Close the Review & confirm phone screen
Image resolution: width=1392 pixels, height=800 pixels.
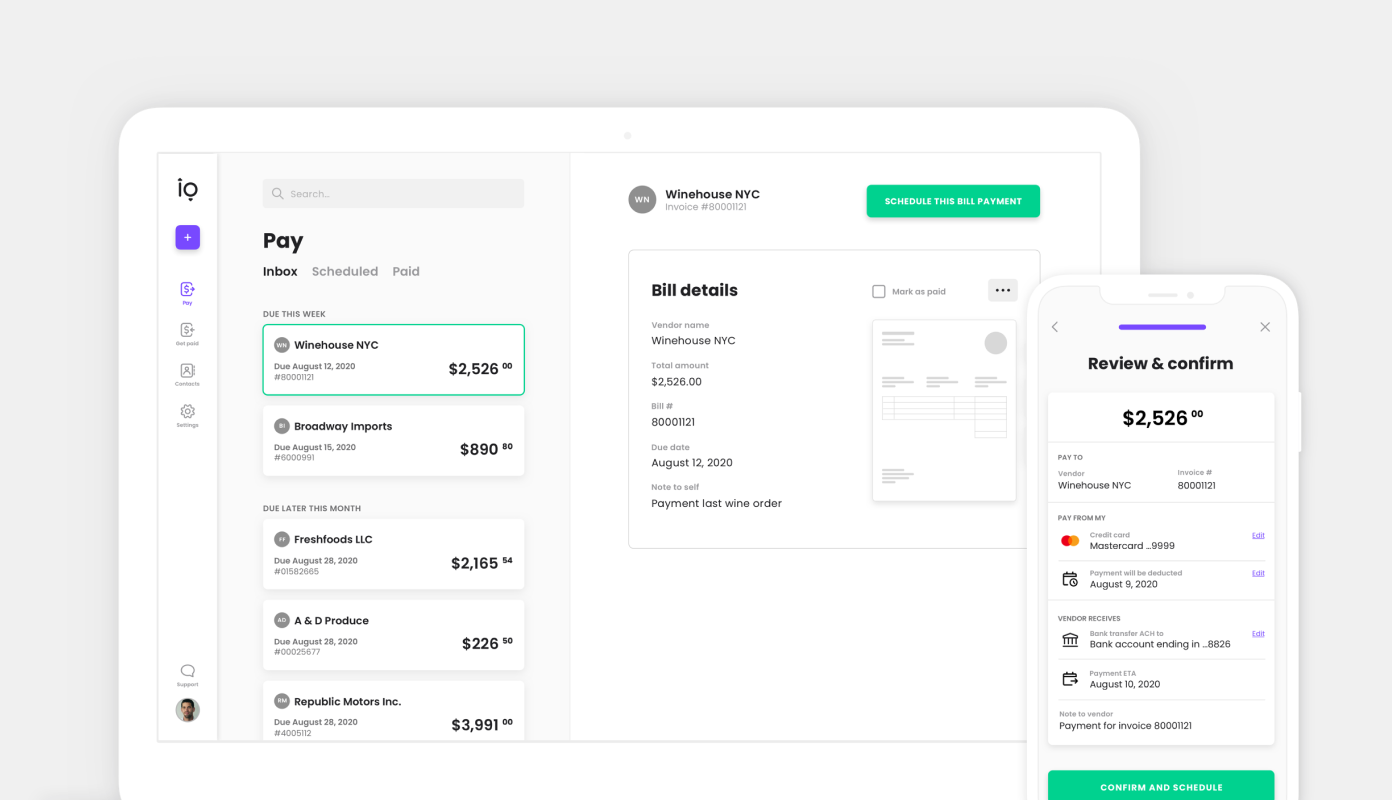[1265, 327]
